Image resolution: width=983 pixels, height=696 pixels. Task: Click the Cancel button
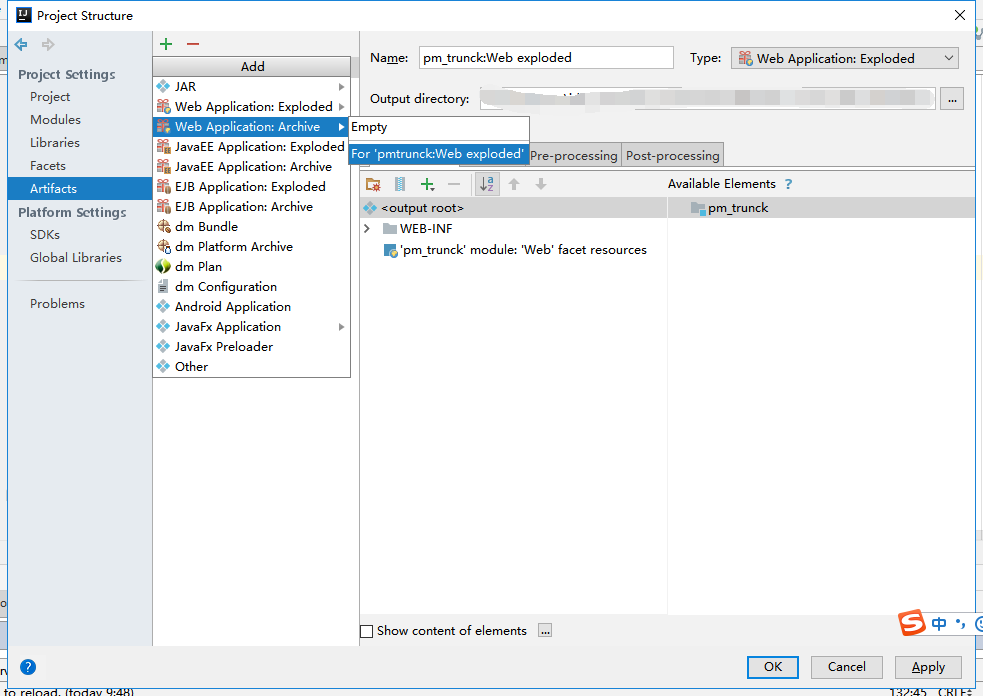tap(846, 667)
